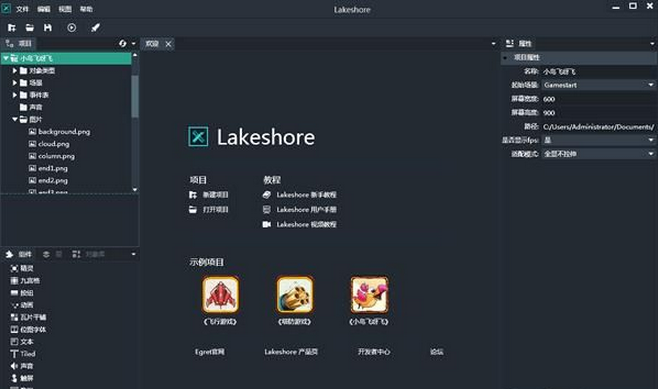This screenshot has height=389, width=658.
Task: Select the Tiled component icon
Action: pyautogui.click(x=14, y=354)
